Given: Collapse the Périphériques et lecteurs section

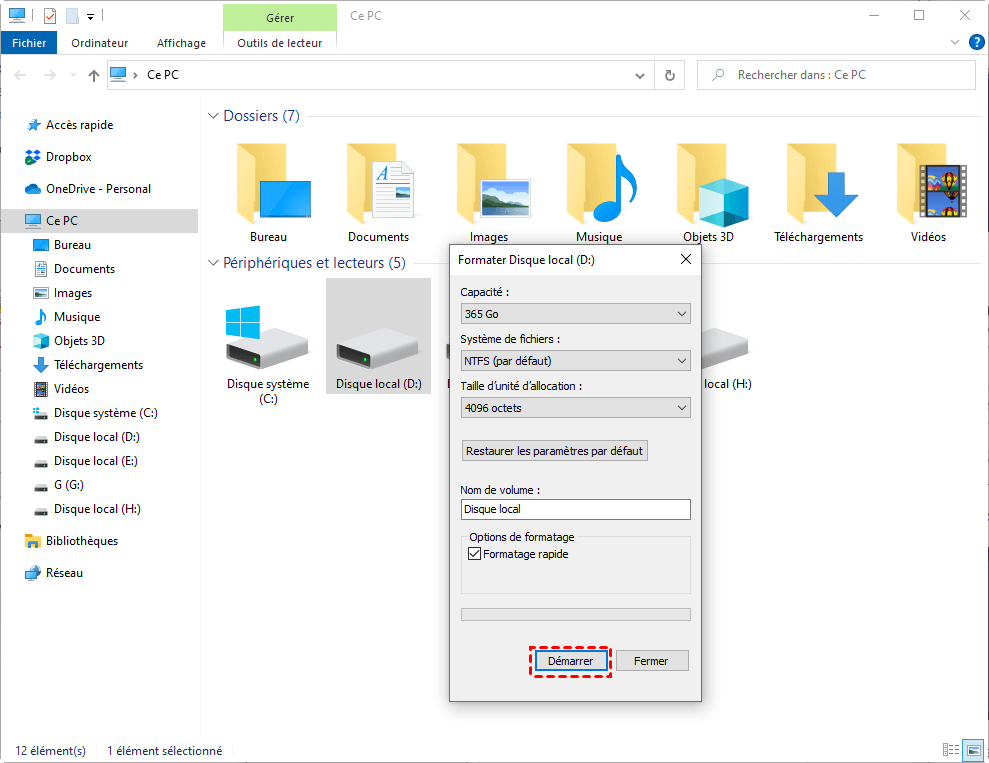Looking at the screenshot, I should pyautogui.click(x=213, y=263).
